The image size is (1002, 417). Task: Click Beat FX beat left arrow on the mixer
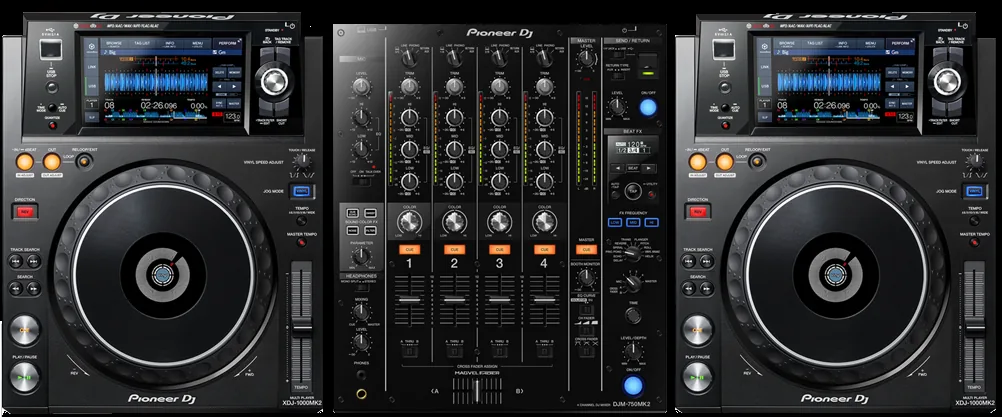click(615, 168)
